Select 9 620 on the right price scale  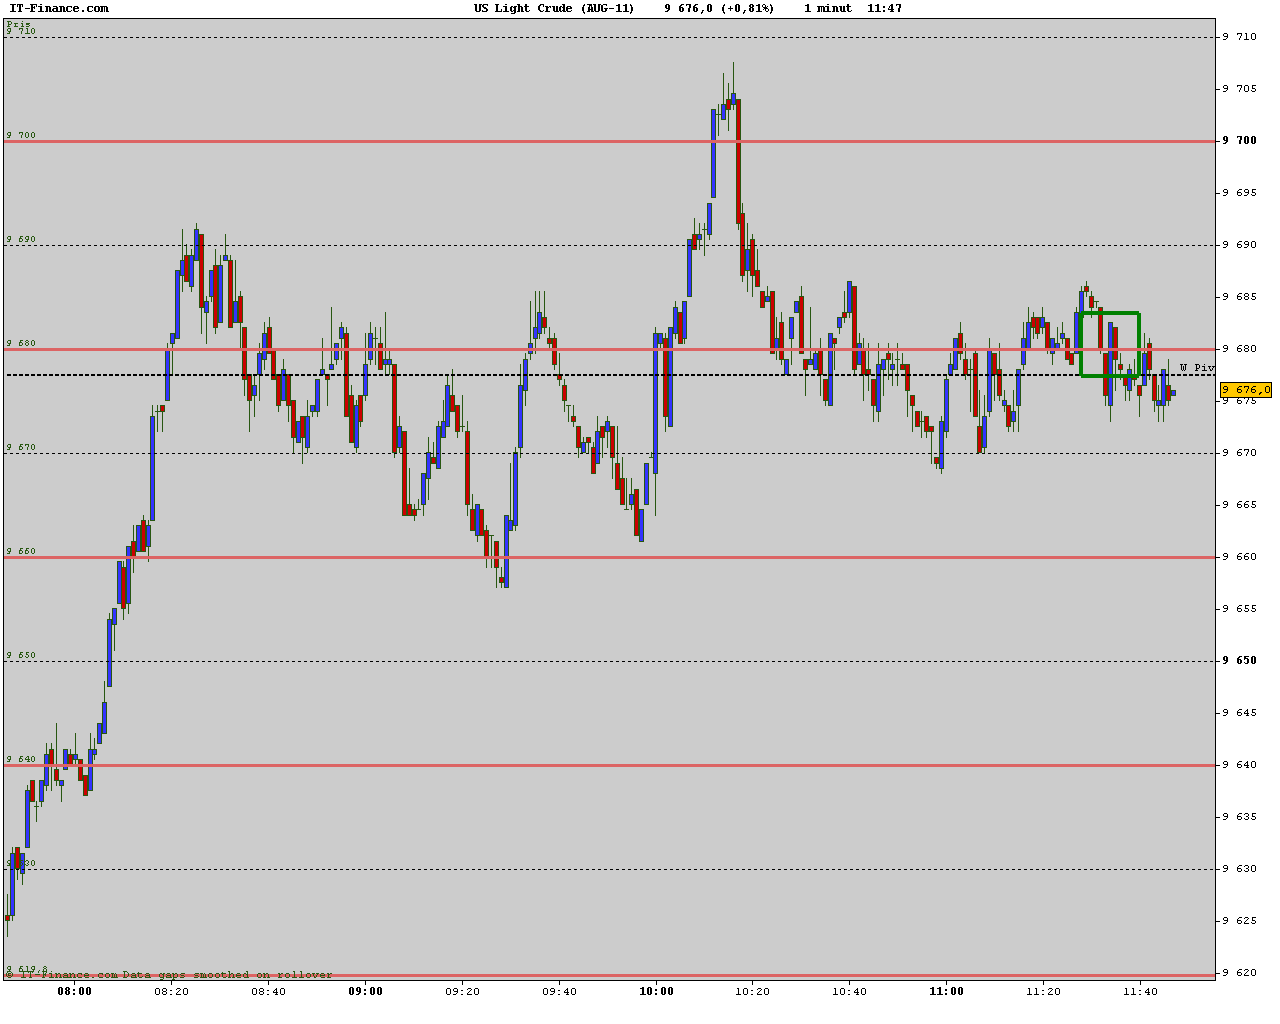click(1239, 973)
